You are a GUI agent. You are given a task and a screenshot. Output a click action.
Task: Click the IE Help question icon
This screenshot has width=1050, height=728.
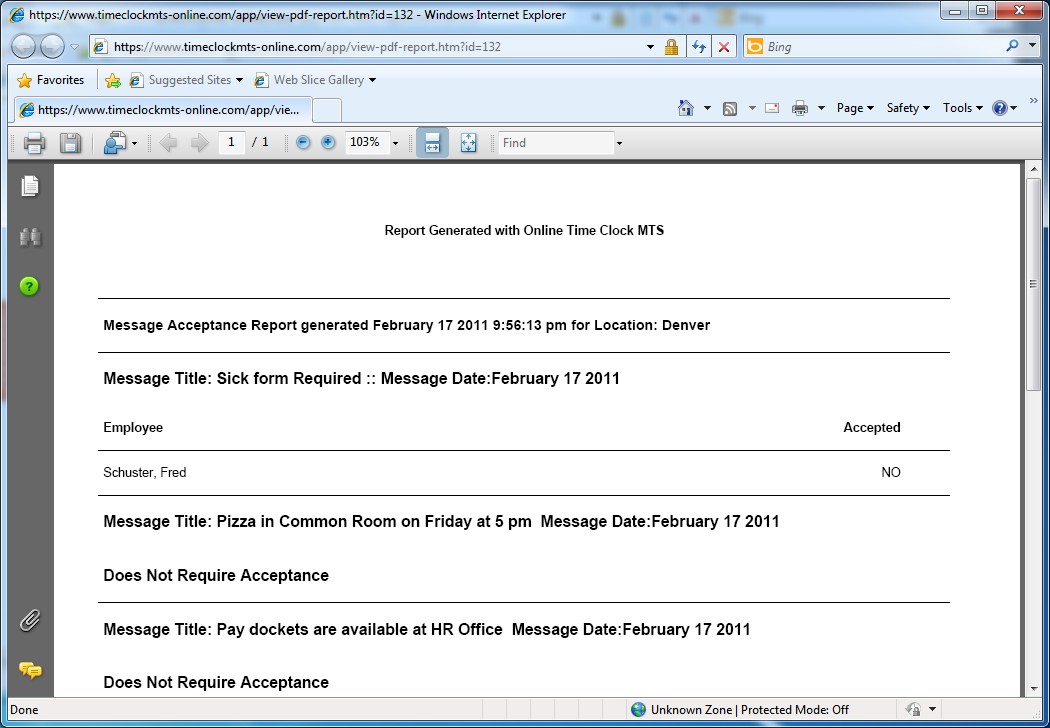coord(1000,108)
